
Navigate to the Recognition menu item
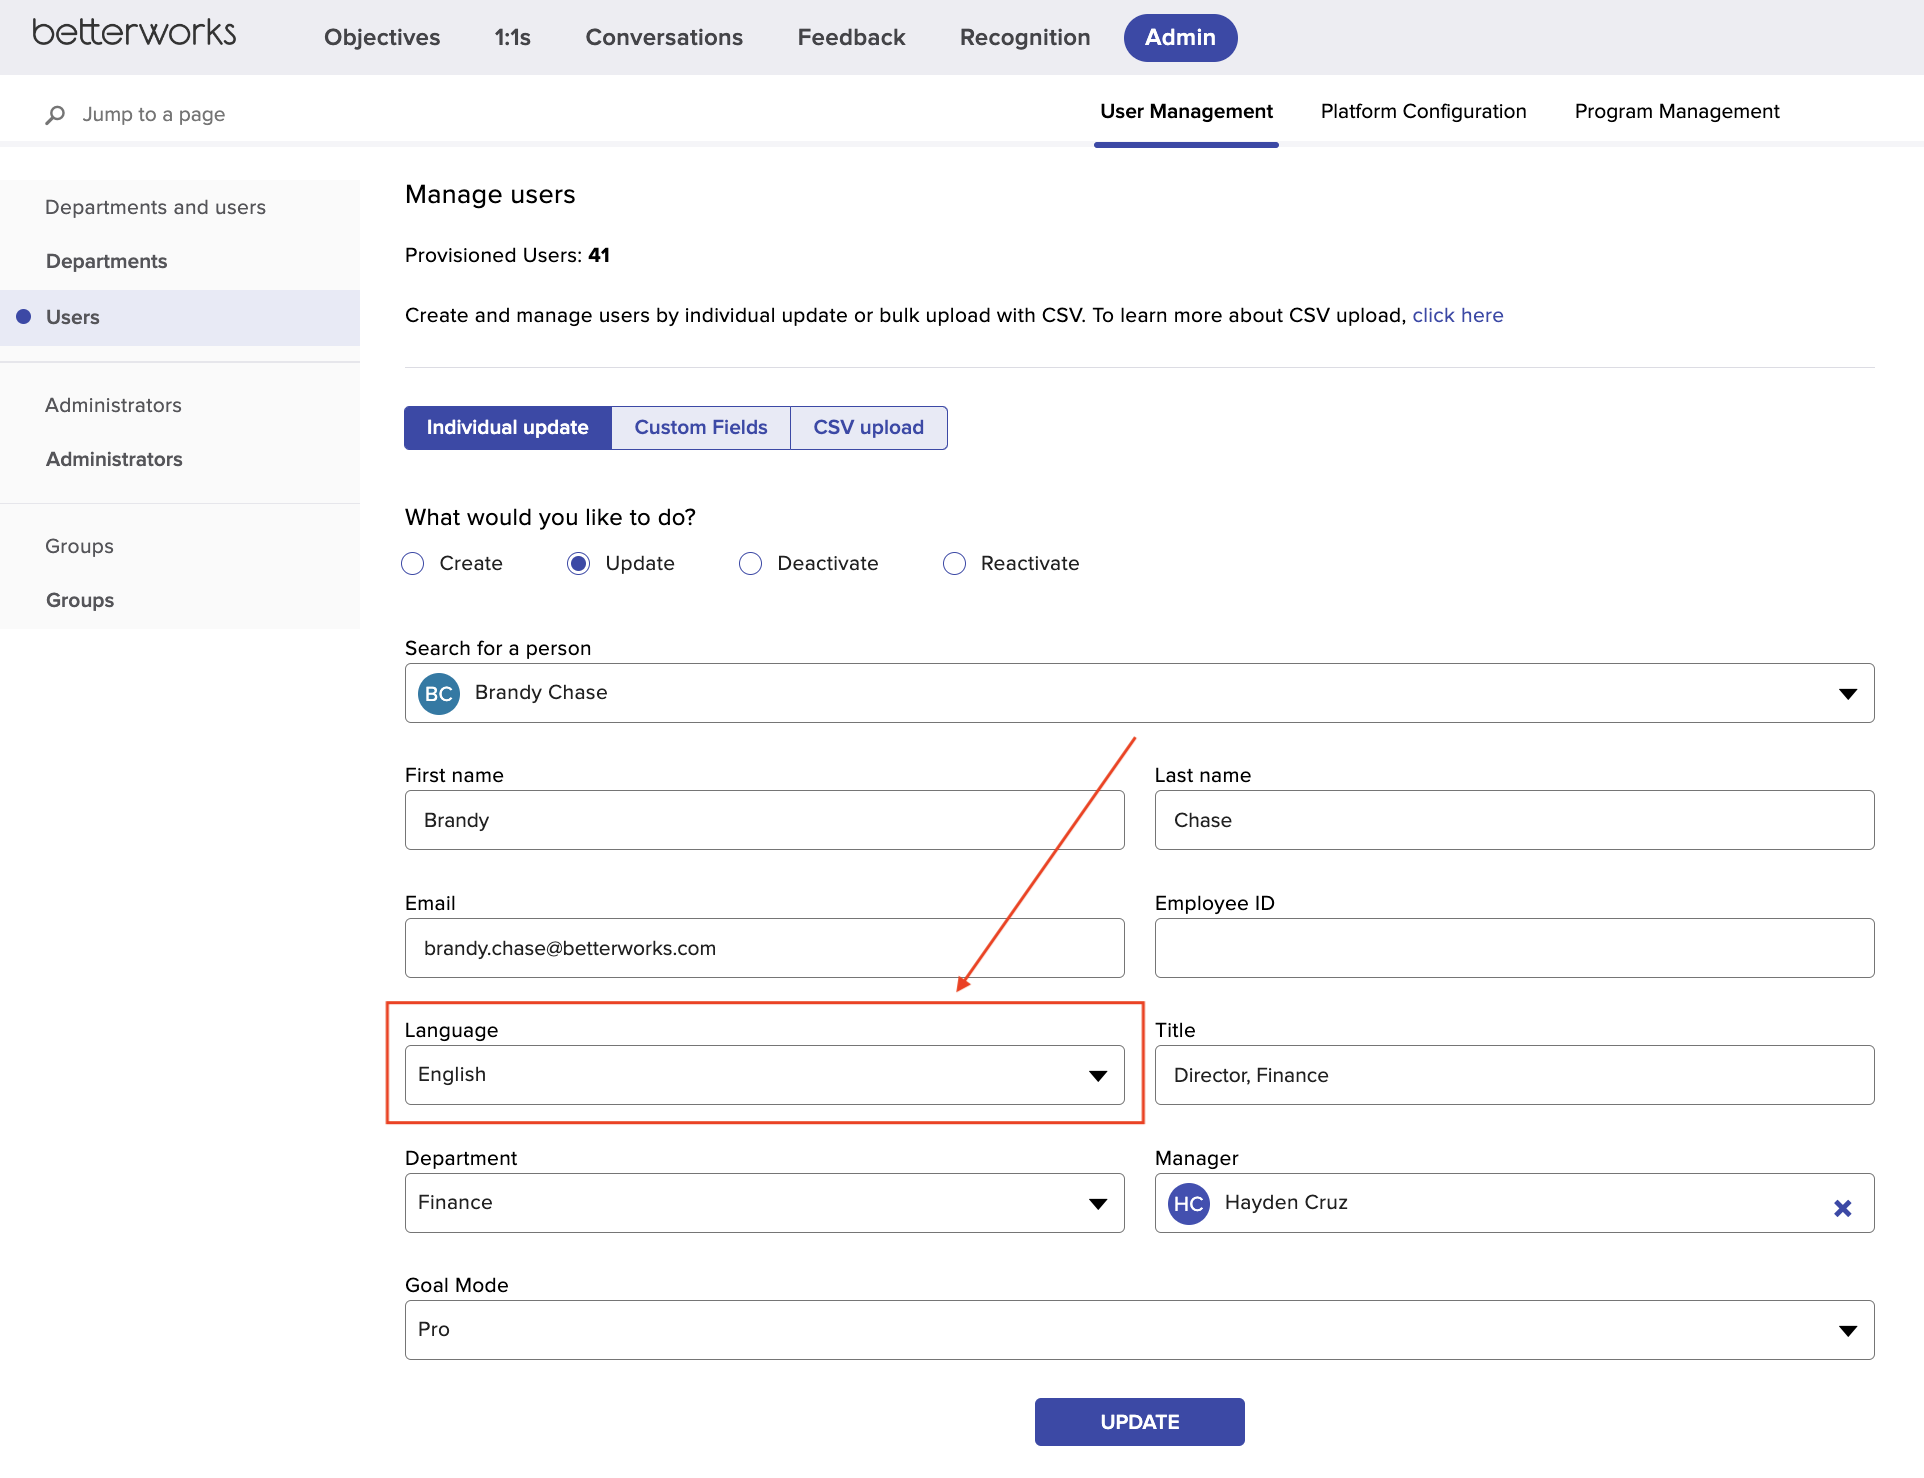pos(1024,37)
